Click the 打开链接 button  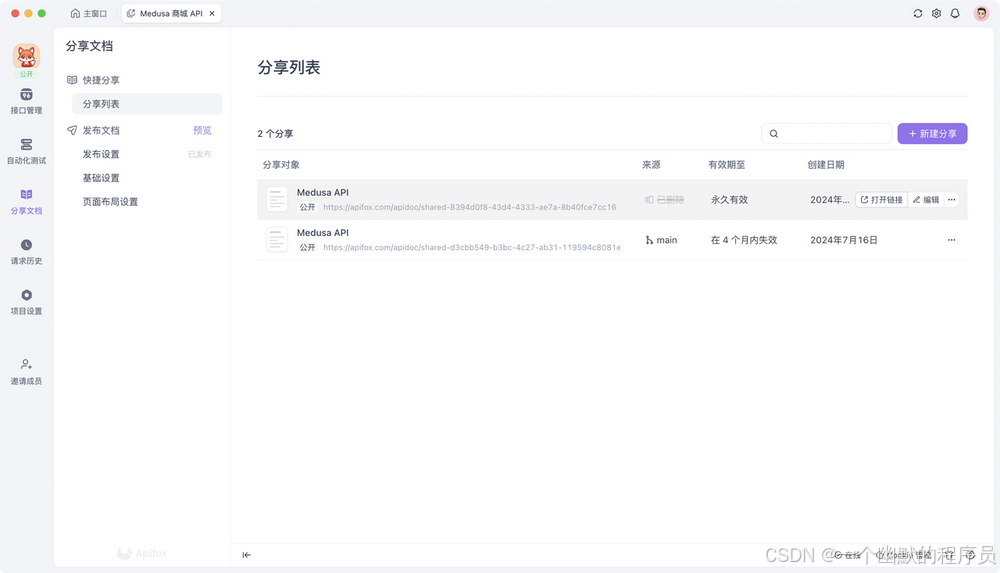pos(881,200)
